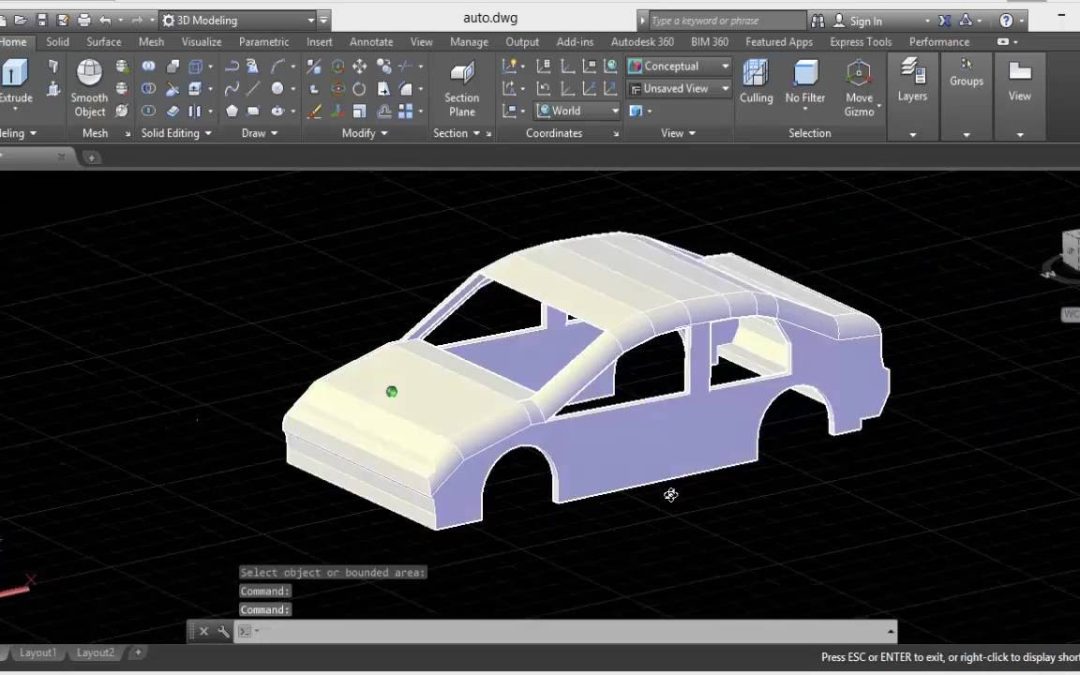Select the solid Intersect icon in Solid Editing
1080x675 pixels.
[148, 110]
